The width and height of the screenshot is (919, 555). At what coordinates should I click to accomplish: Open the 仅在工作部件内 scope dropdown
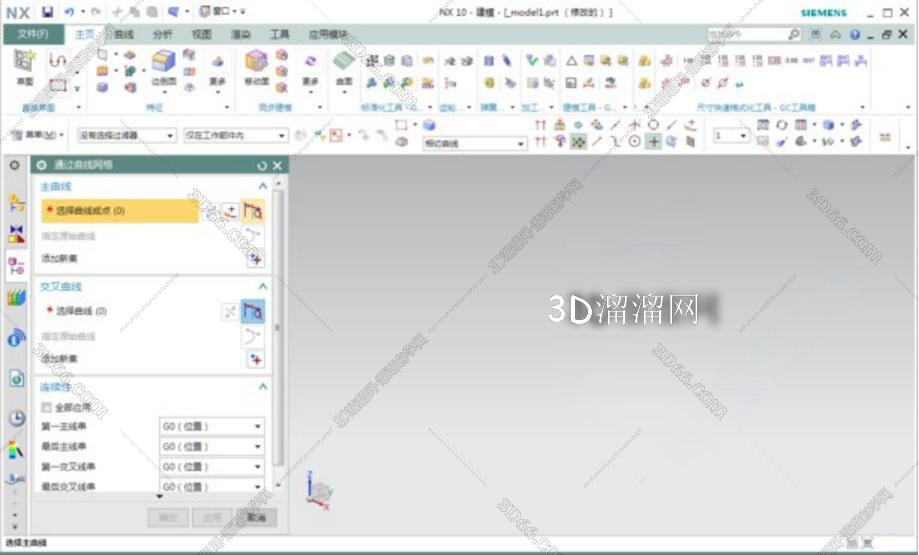235,135
